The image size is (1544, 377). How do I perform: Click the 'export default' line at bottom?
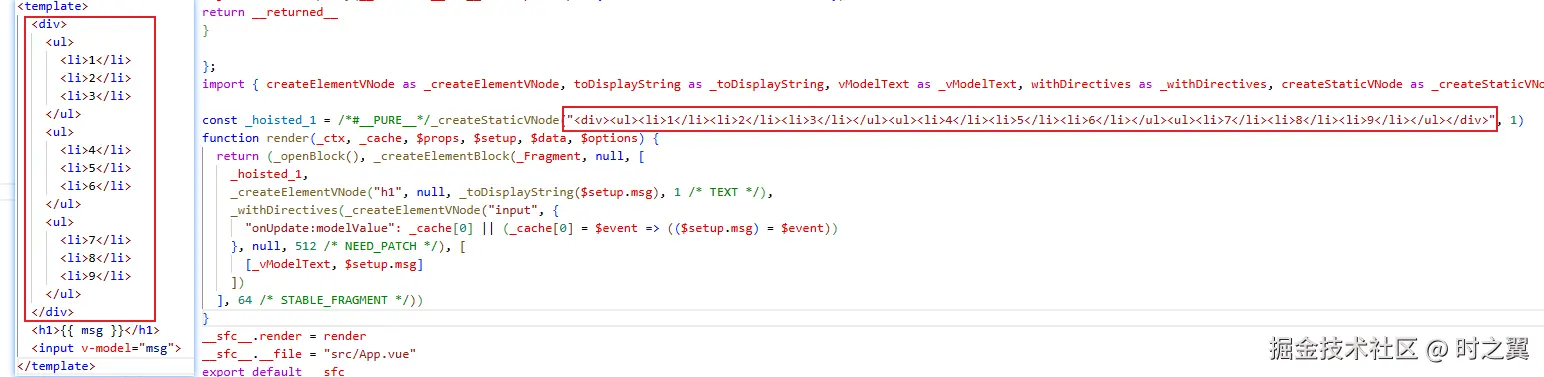[x=273, y=371]
